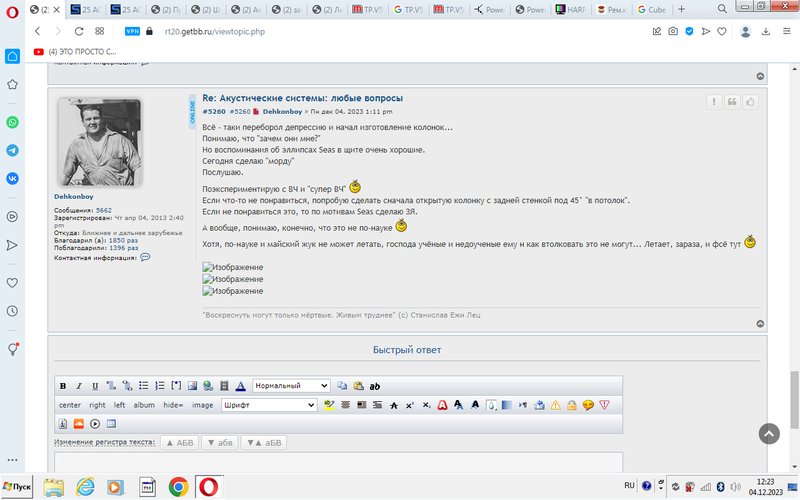Click the volume speaker tray icon
This screenshot has height=500, width=800.
(x=735, y=486)
